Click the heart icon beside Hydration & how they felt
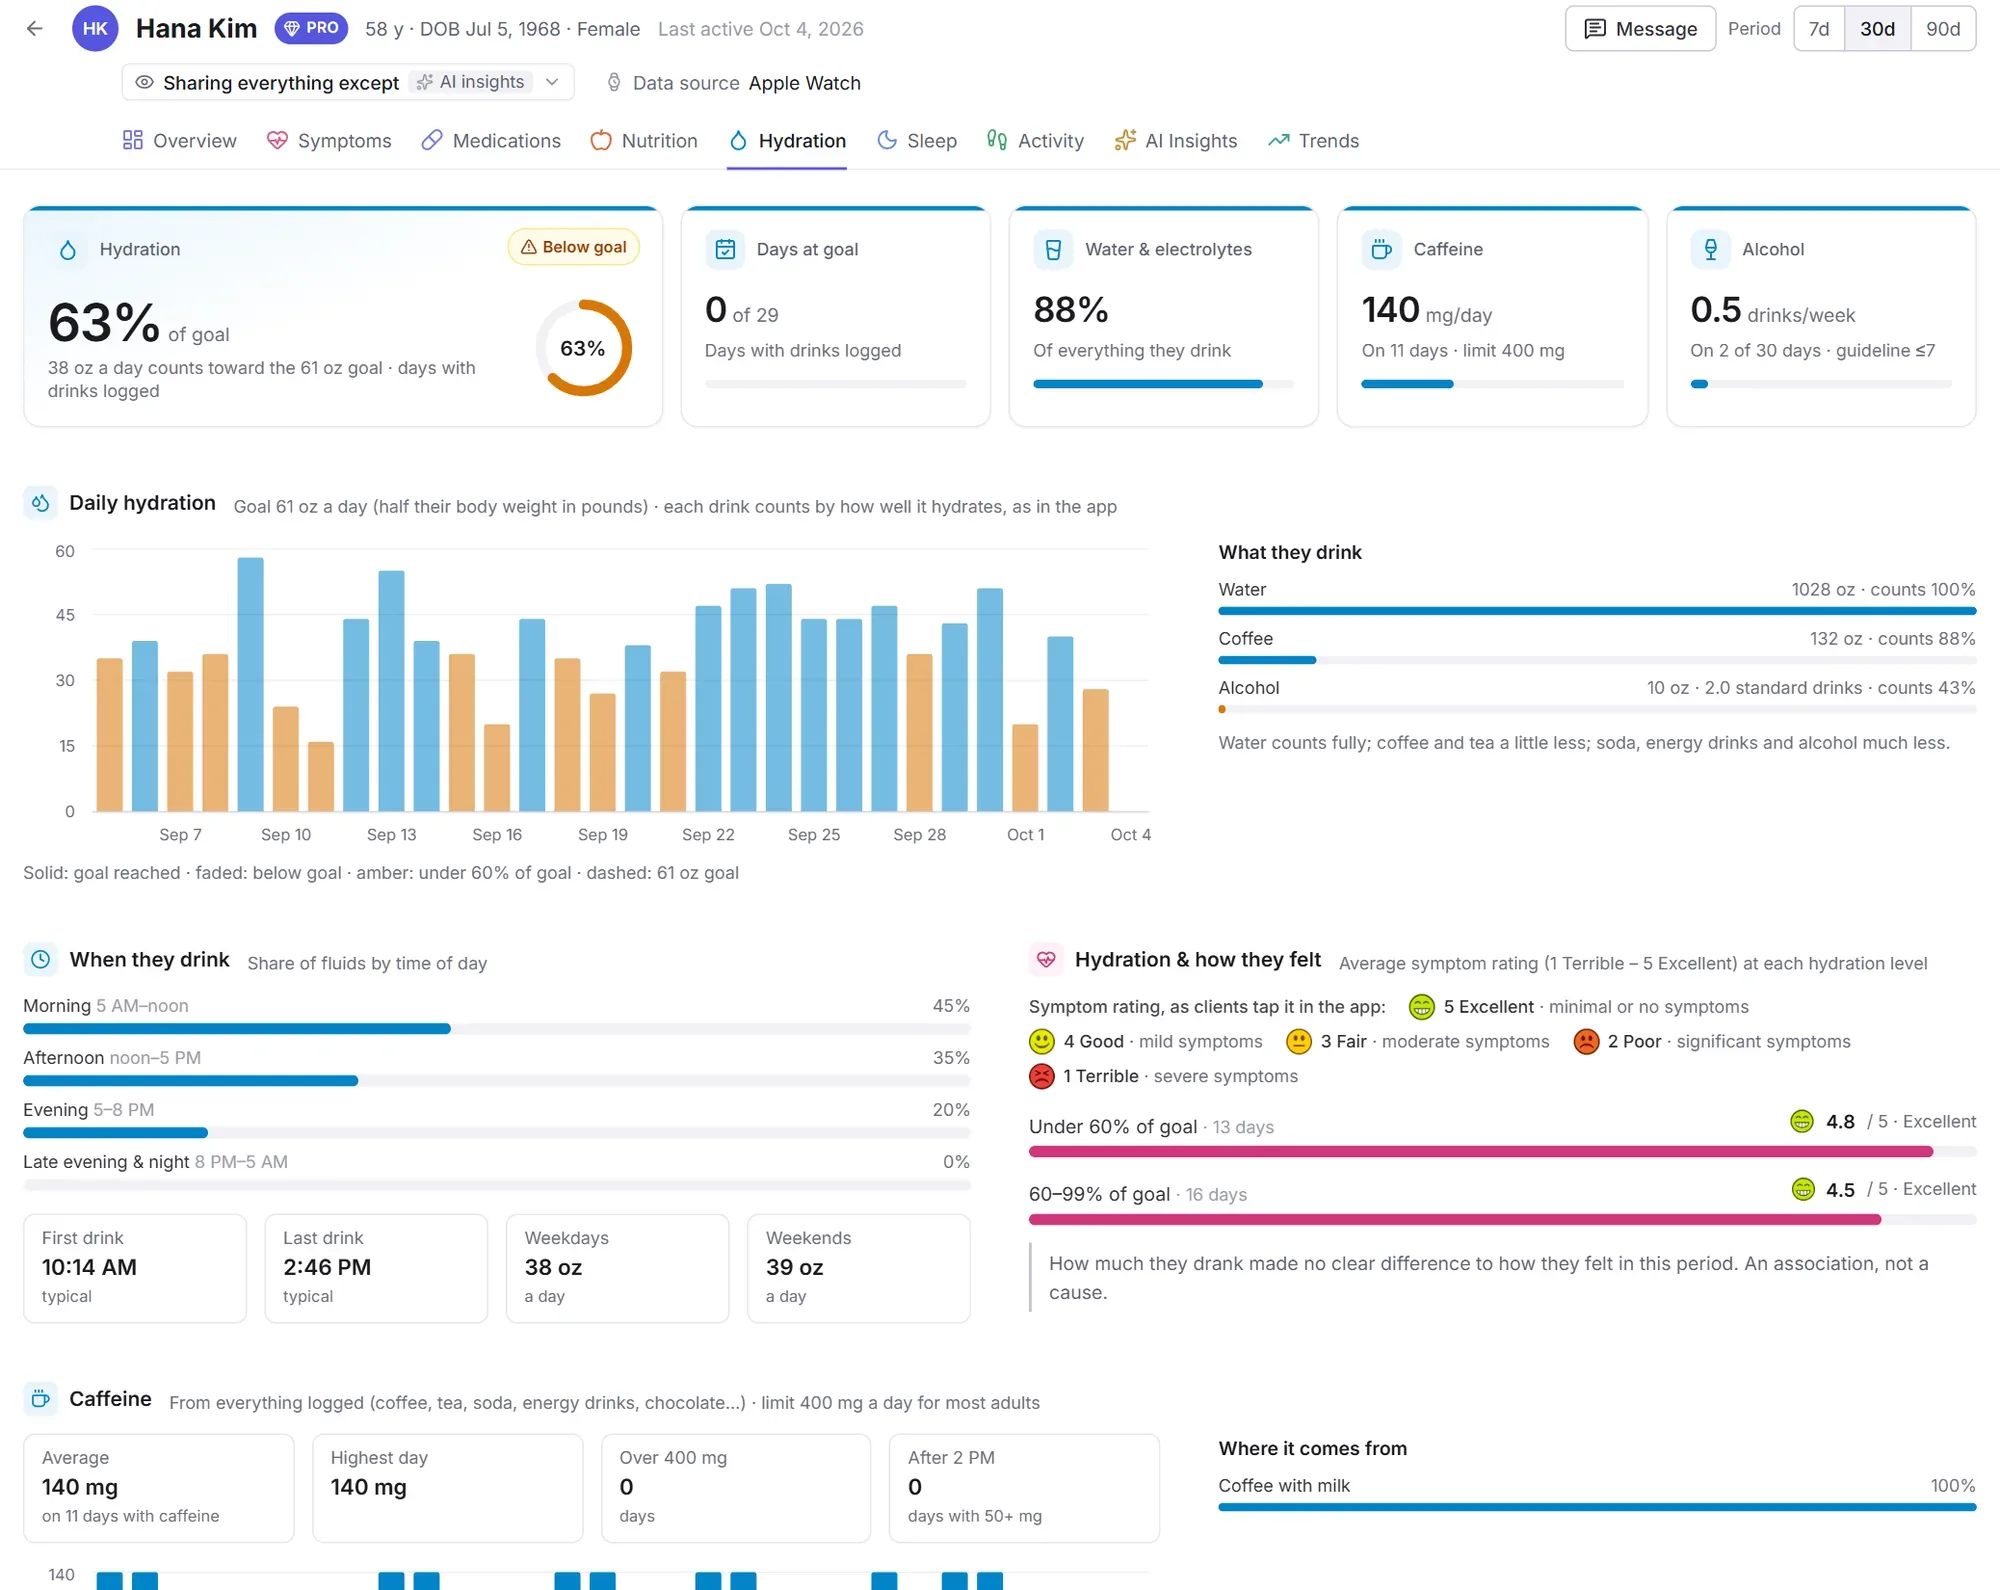Image resolution: width=2000 pixels, height=1590 pixels. (x=1046, y=960)
